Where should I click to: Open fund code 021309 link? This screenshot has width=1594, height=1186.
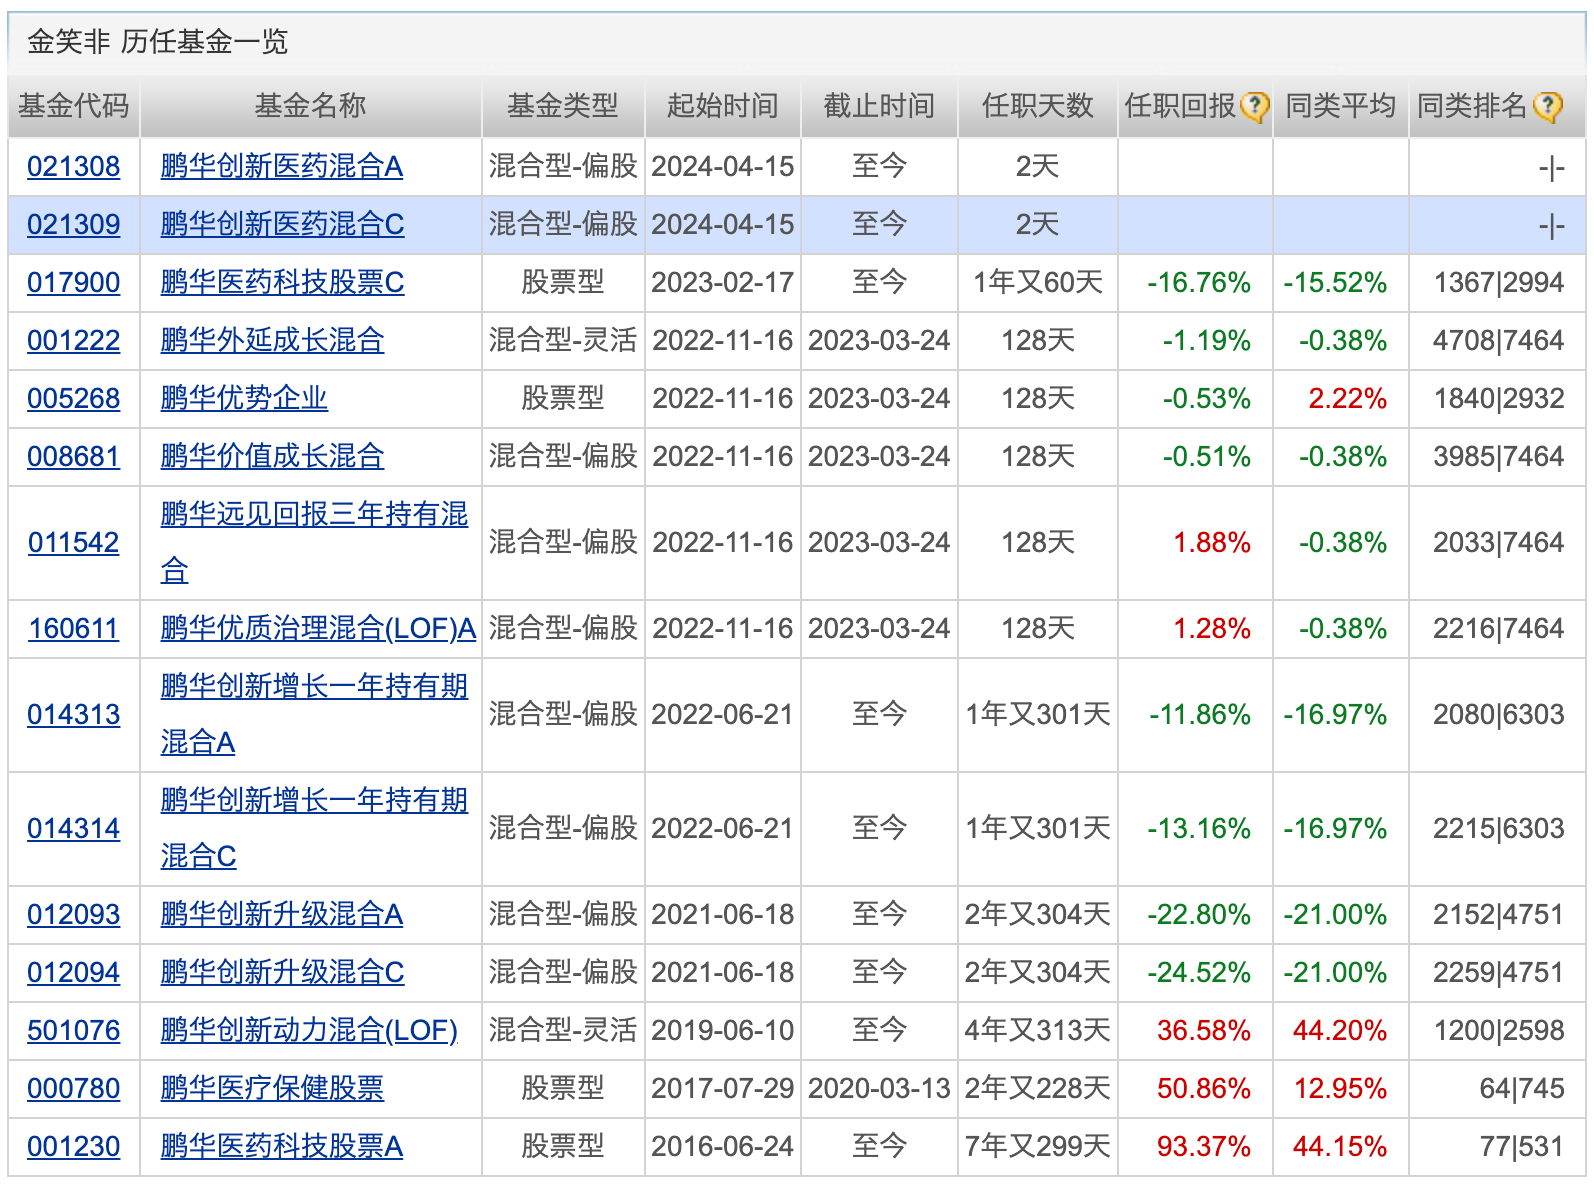[74, 224]
